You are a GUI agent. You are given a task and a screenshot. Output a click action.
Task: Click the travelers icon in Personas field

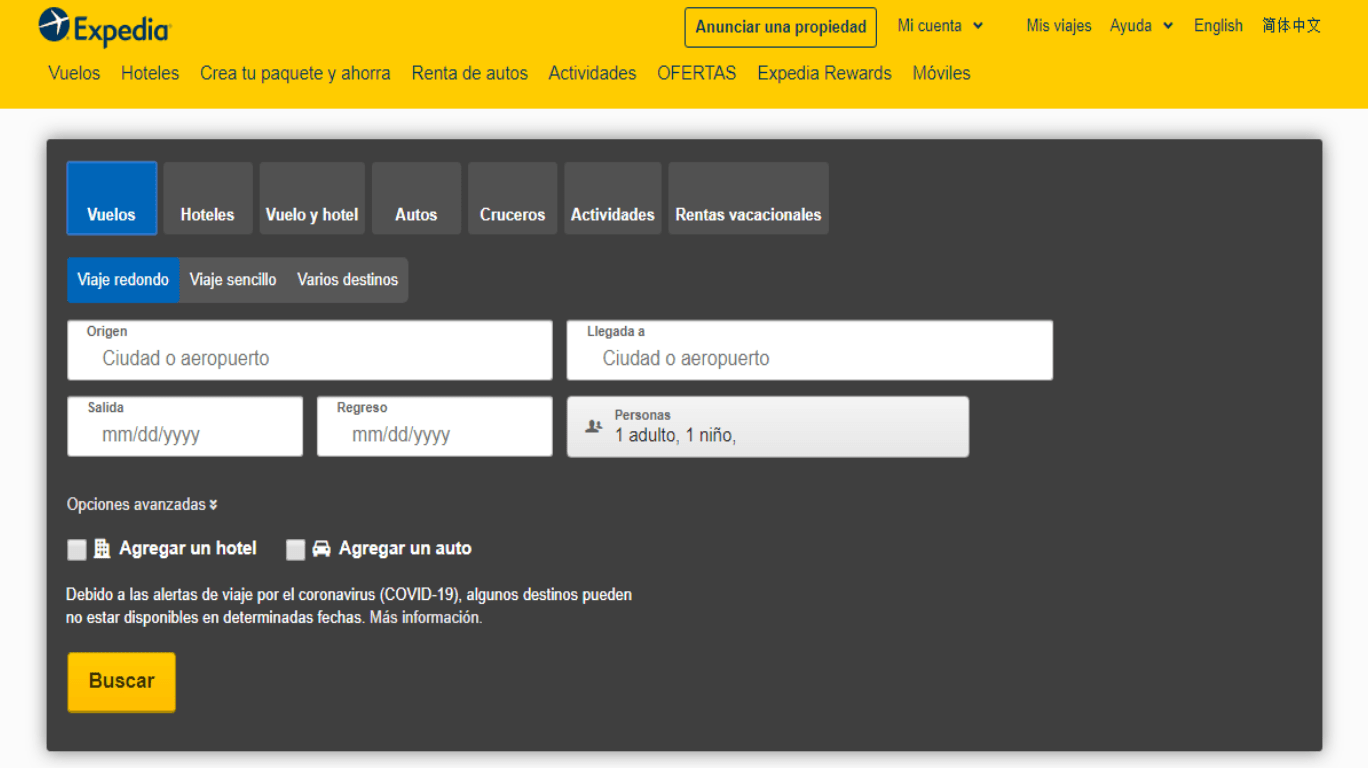[594, 426]
